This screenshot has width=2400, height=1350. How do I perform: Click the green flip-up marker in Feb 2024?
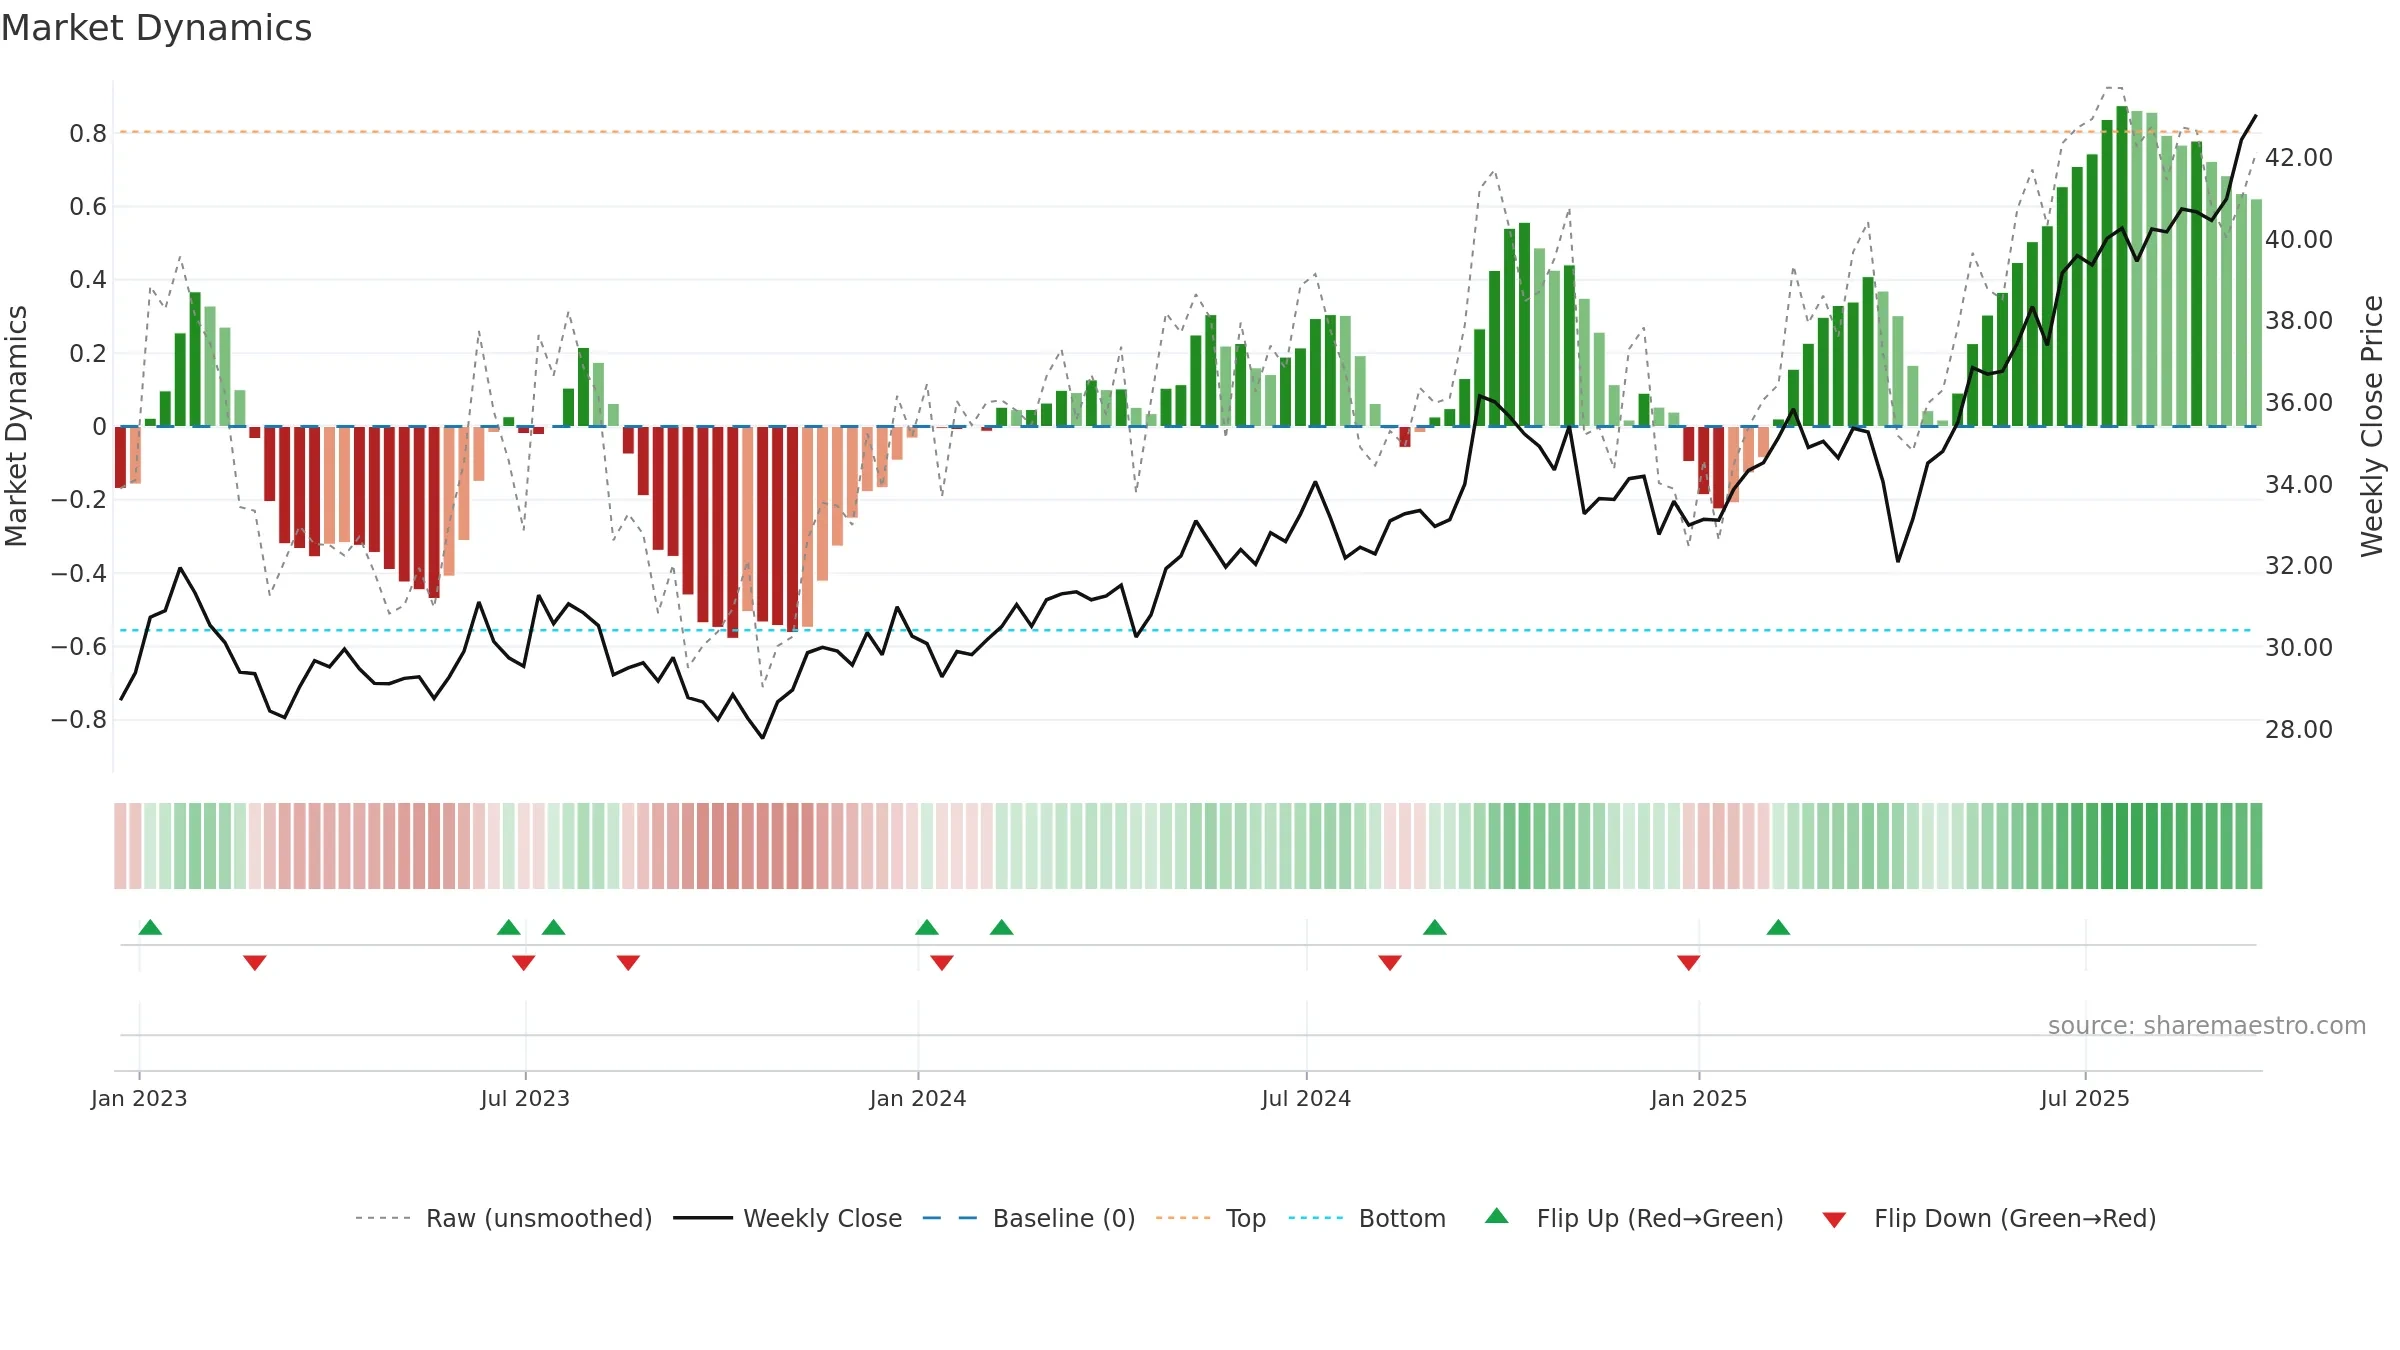pos(1002,927)
